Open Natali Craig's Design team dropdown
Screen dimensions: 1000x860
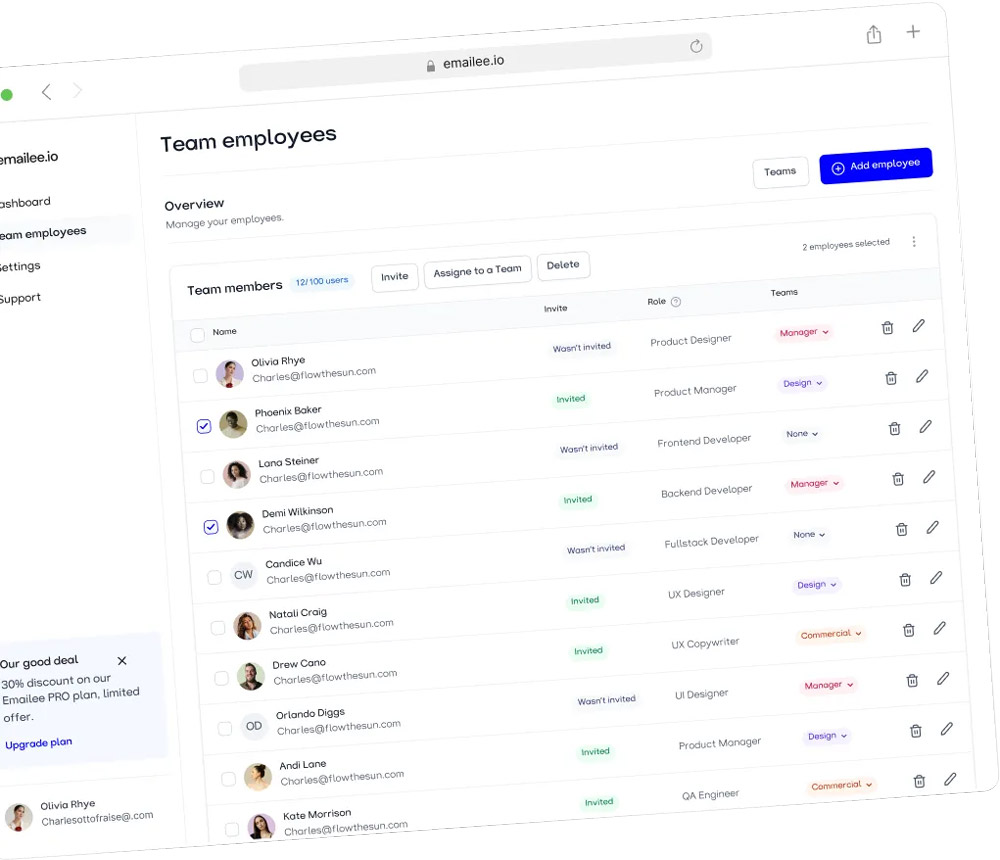(816, 585)
